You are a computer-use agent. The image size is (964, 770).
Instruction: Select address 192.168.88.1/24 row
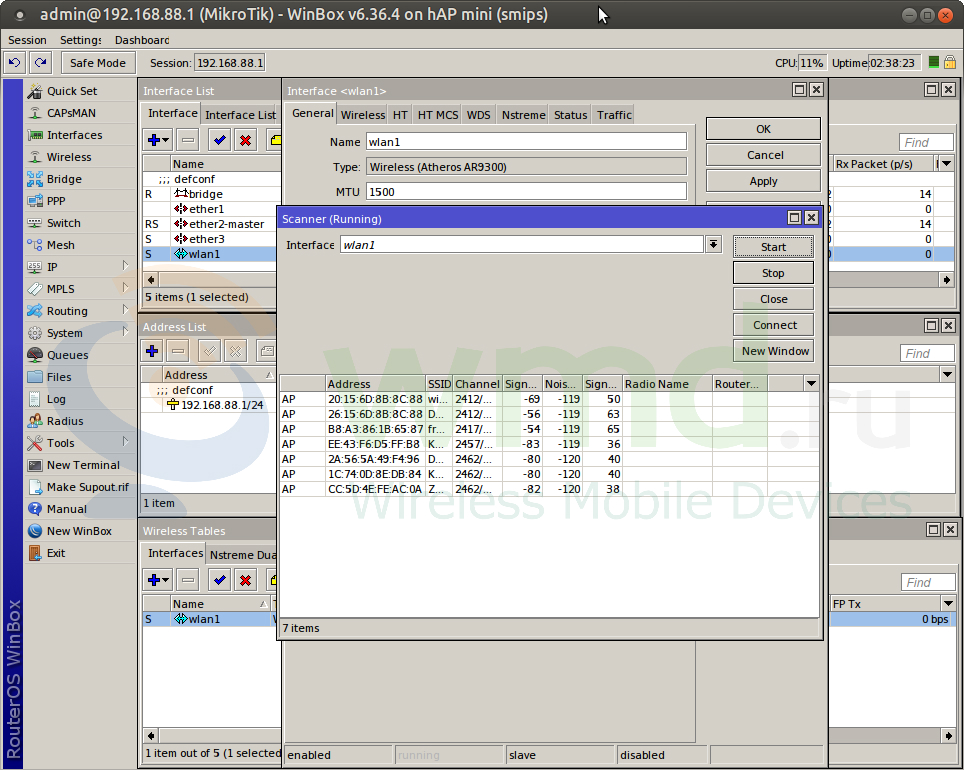209,405
